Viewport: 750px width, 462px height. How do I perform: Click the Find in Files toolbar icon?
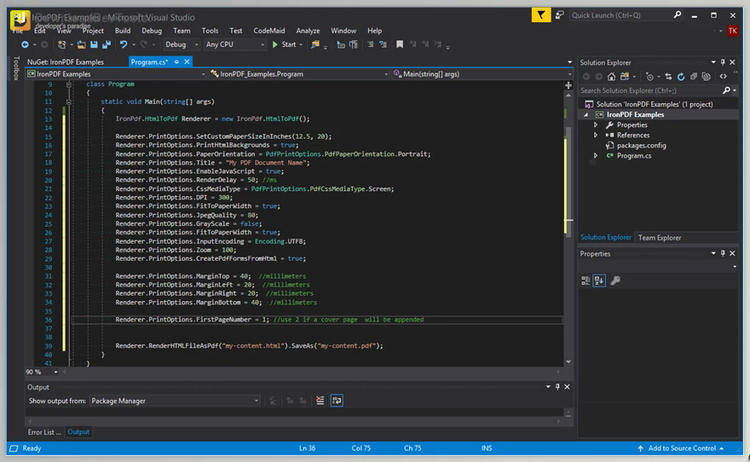coord(315,44)
